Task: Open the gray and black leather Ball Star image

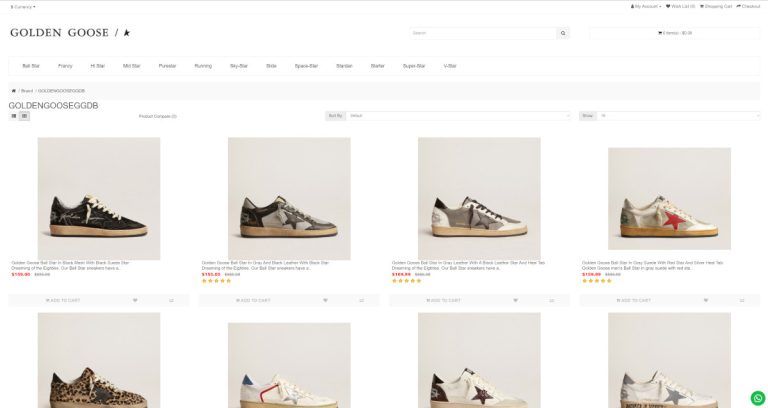Action: point(289,198)
